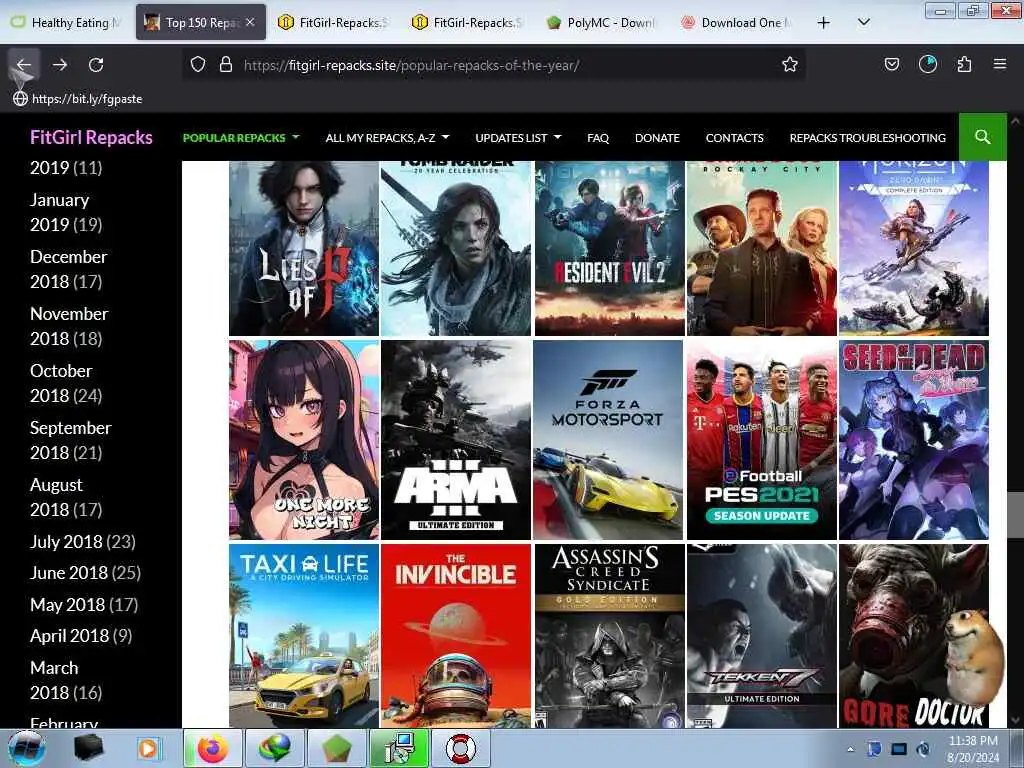The image size is (1024, 768).
Task: Open the Contacts page
Action: [734, 138]
